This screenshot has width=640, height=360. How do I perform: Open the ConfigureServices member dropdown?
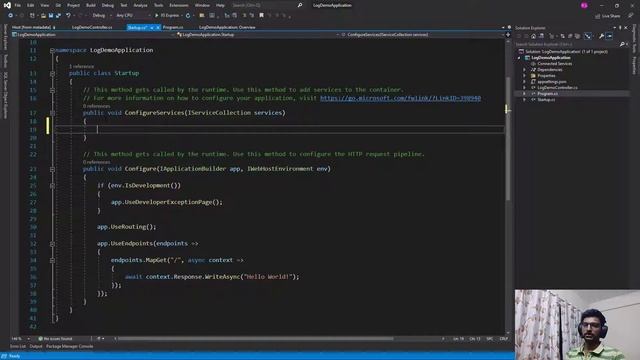(x=422, y=35)
